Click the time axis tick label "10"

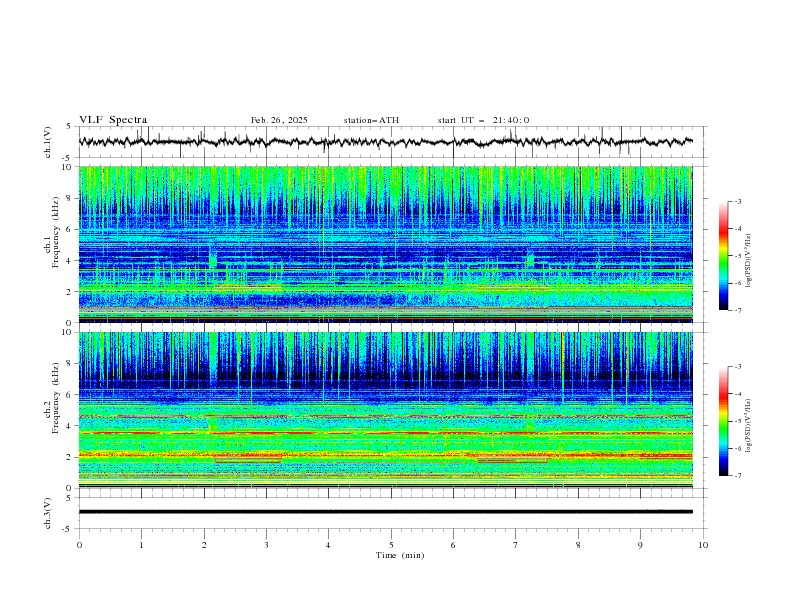pyautogui.click(x=703, y=545)
